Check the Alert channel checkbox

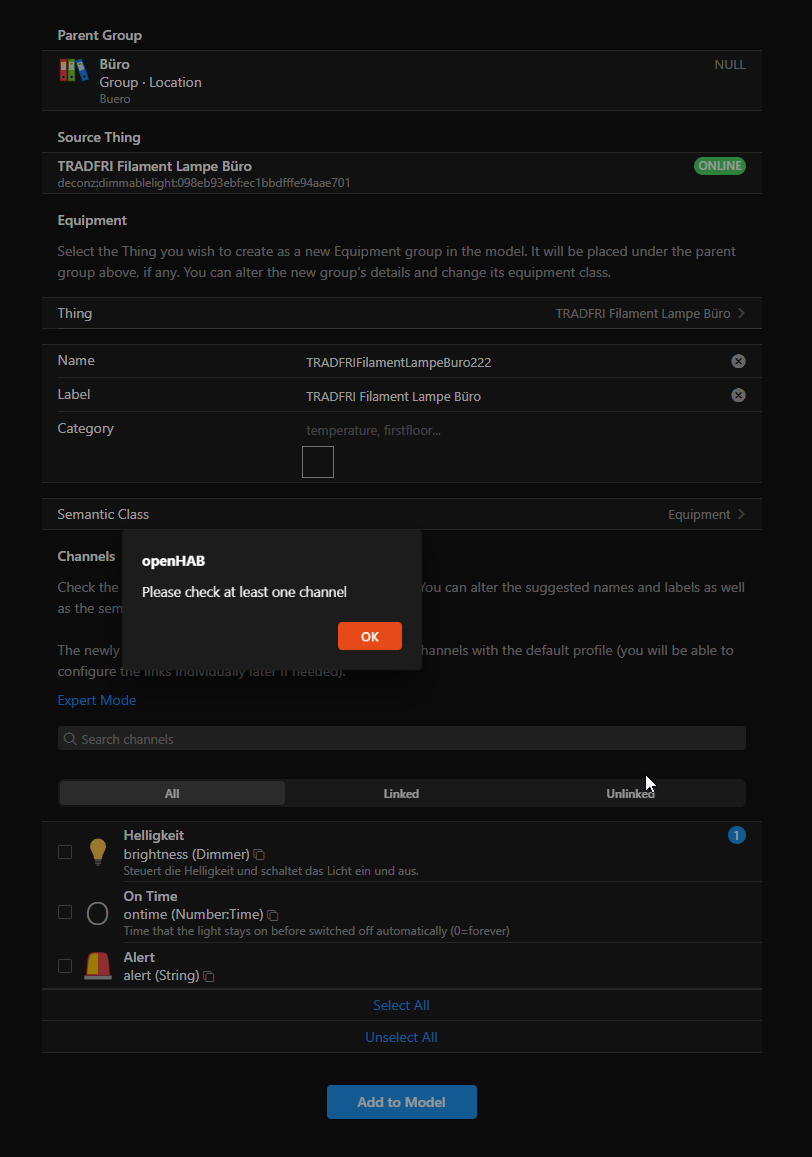(65, 966)
